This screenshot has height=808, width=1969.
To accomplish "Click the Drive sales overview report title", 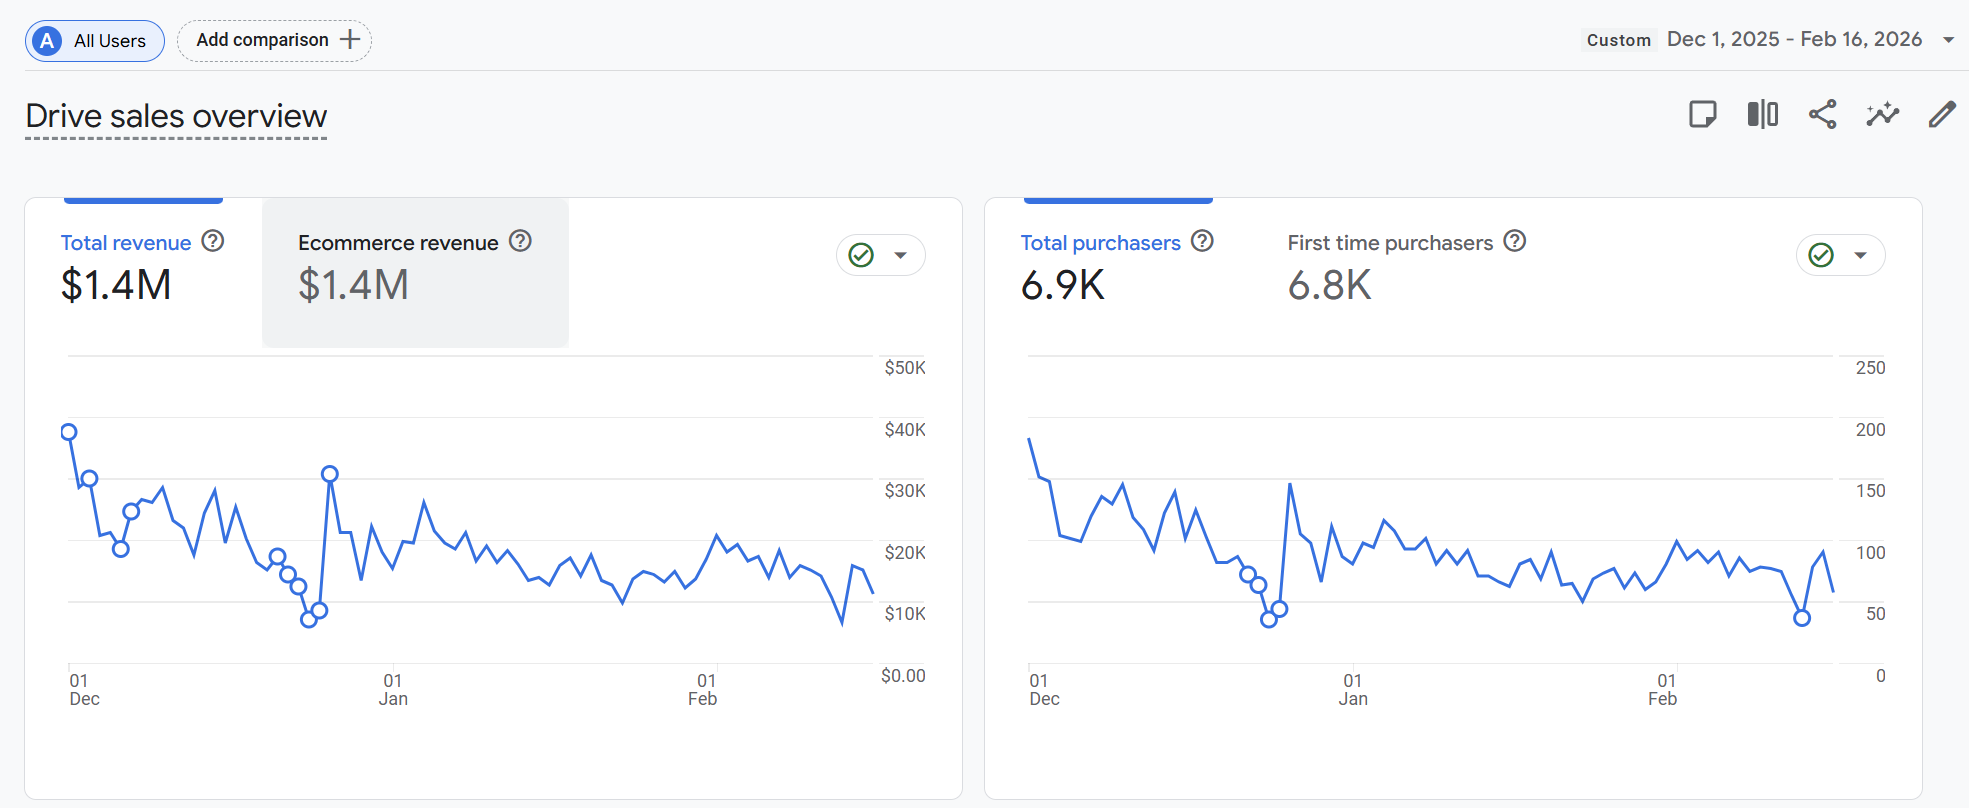I will pyautogui.click(x=176, y=116).
